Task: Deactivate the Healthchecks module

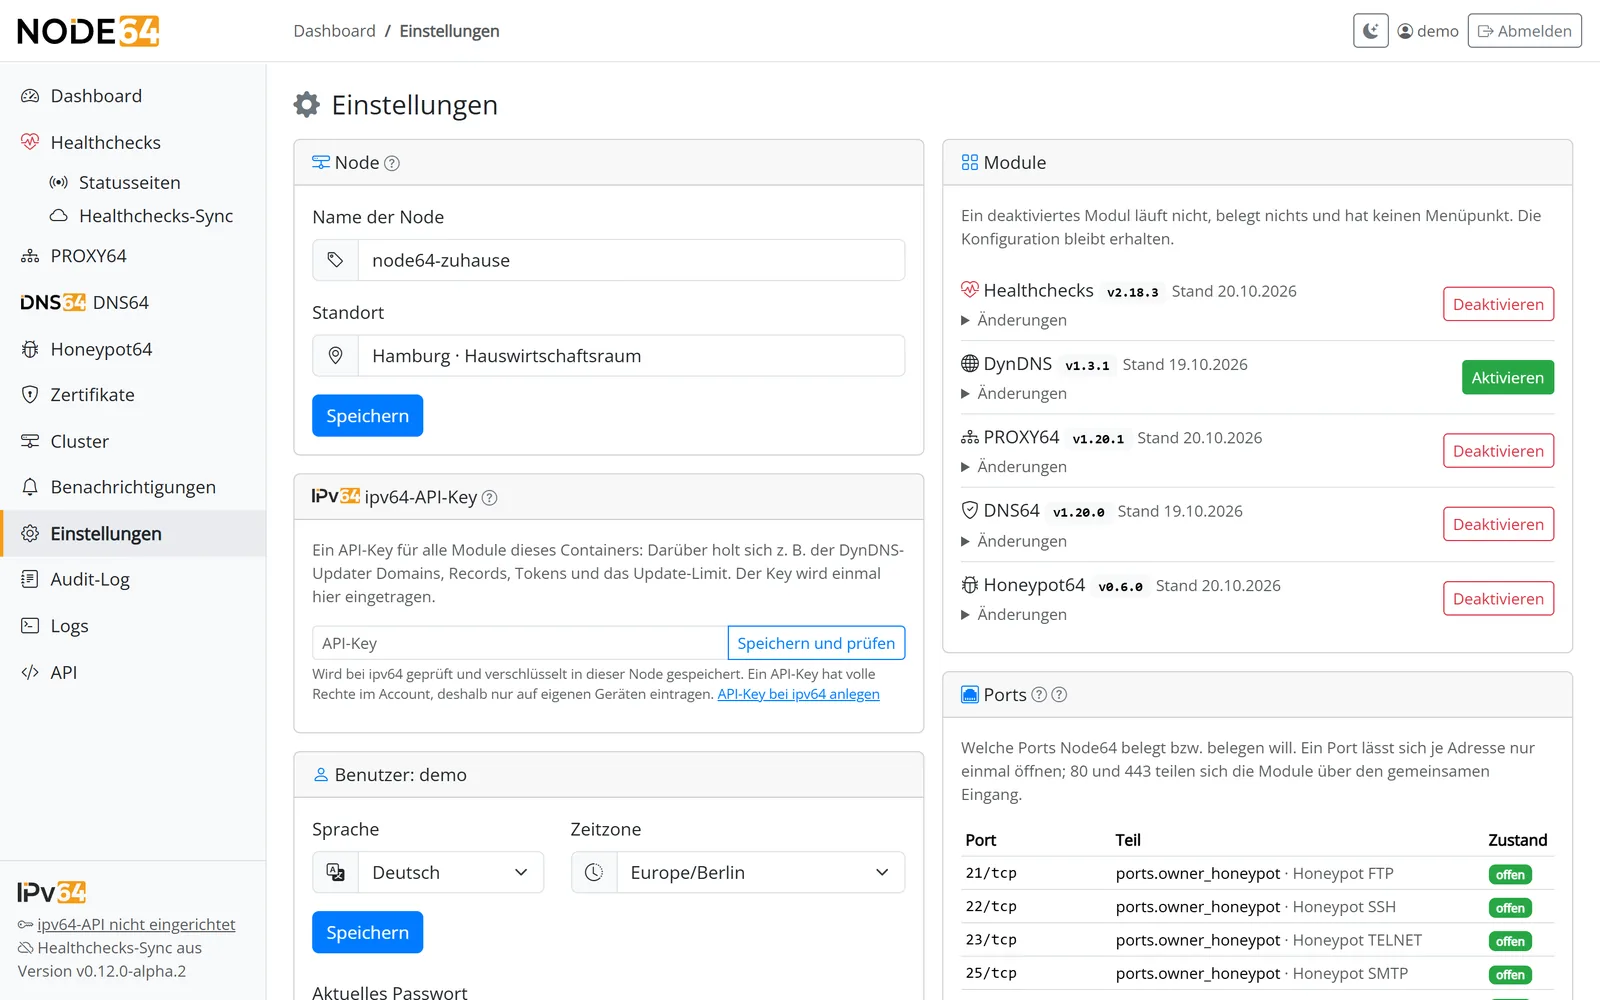Action: tap(1498, 304)
